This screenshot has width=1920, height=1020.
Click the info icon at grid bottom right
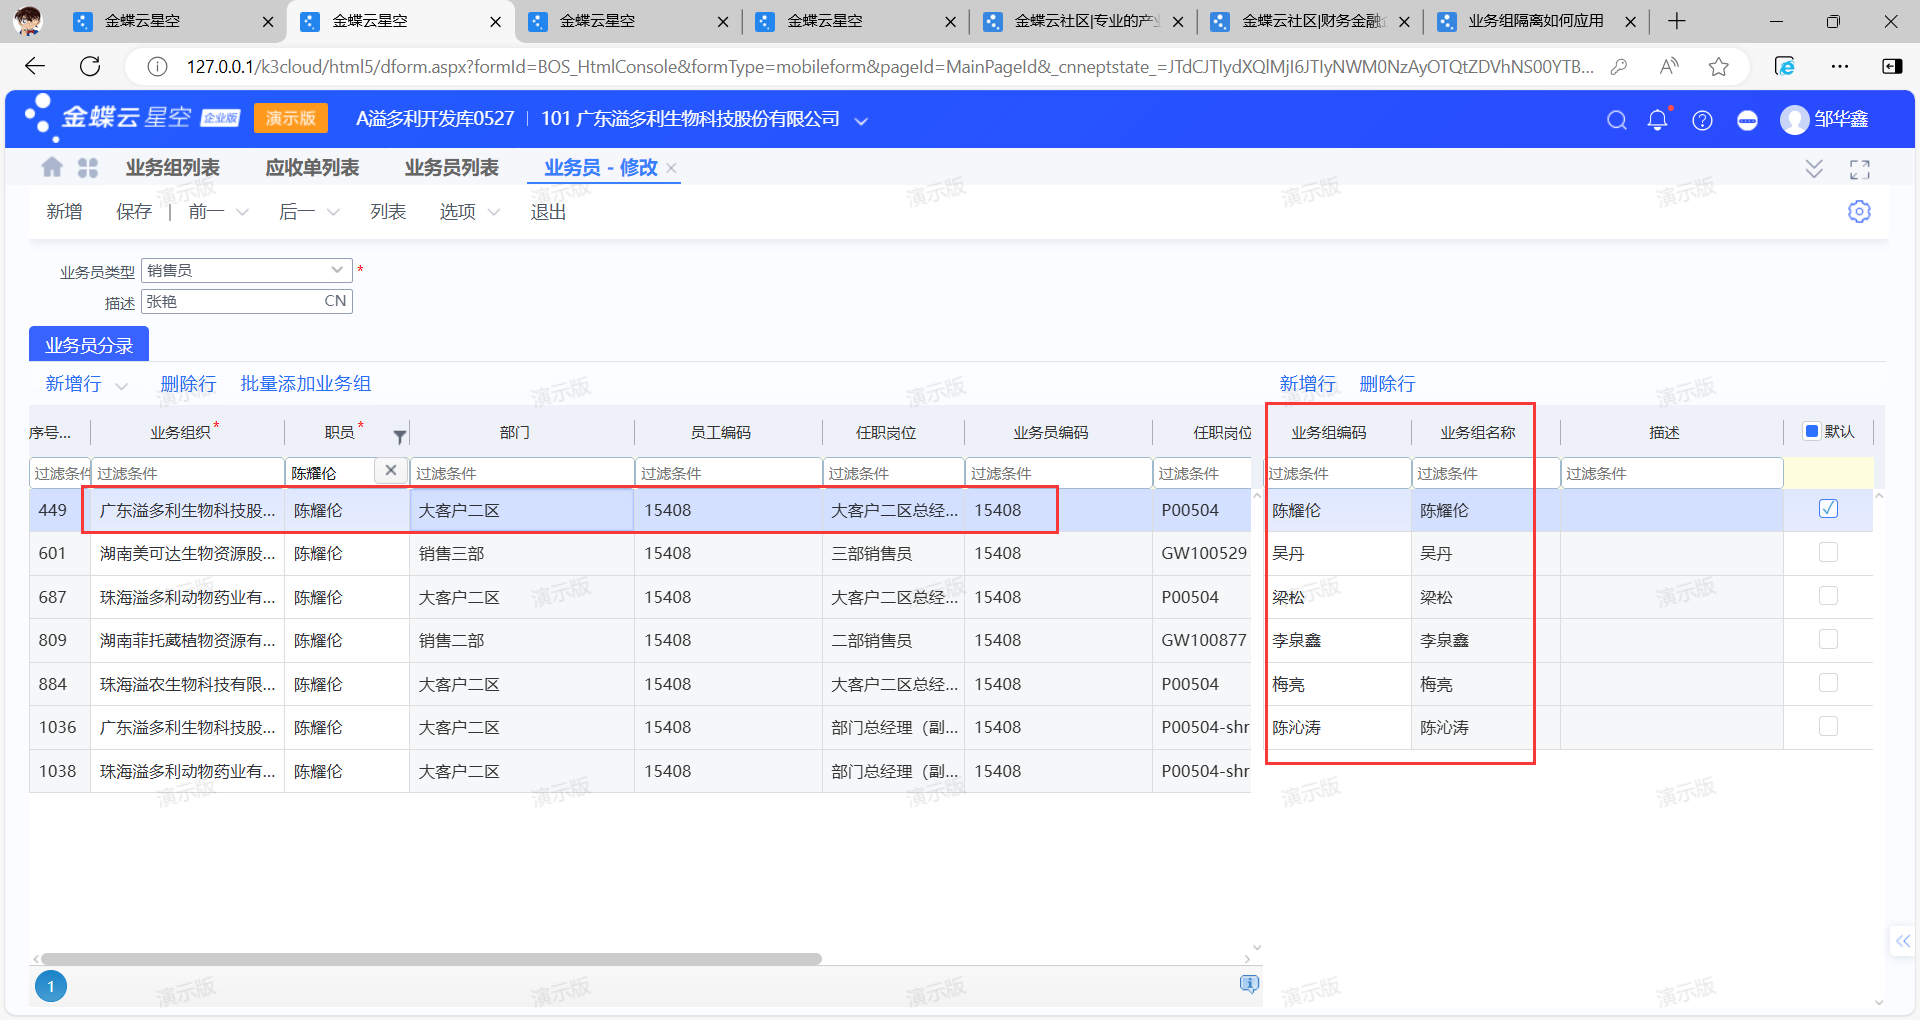click(x=1249, y=984)
